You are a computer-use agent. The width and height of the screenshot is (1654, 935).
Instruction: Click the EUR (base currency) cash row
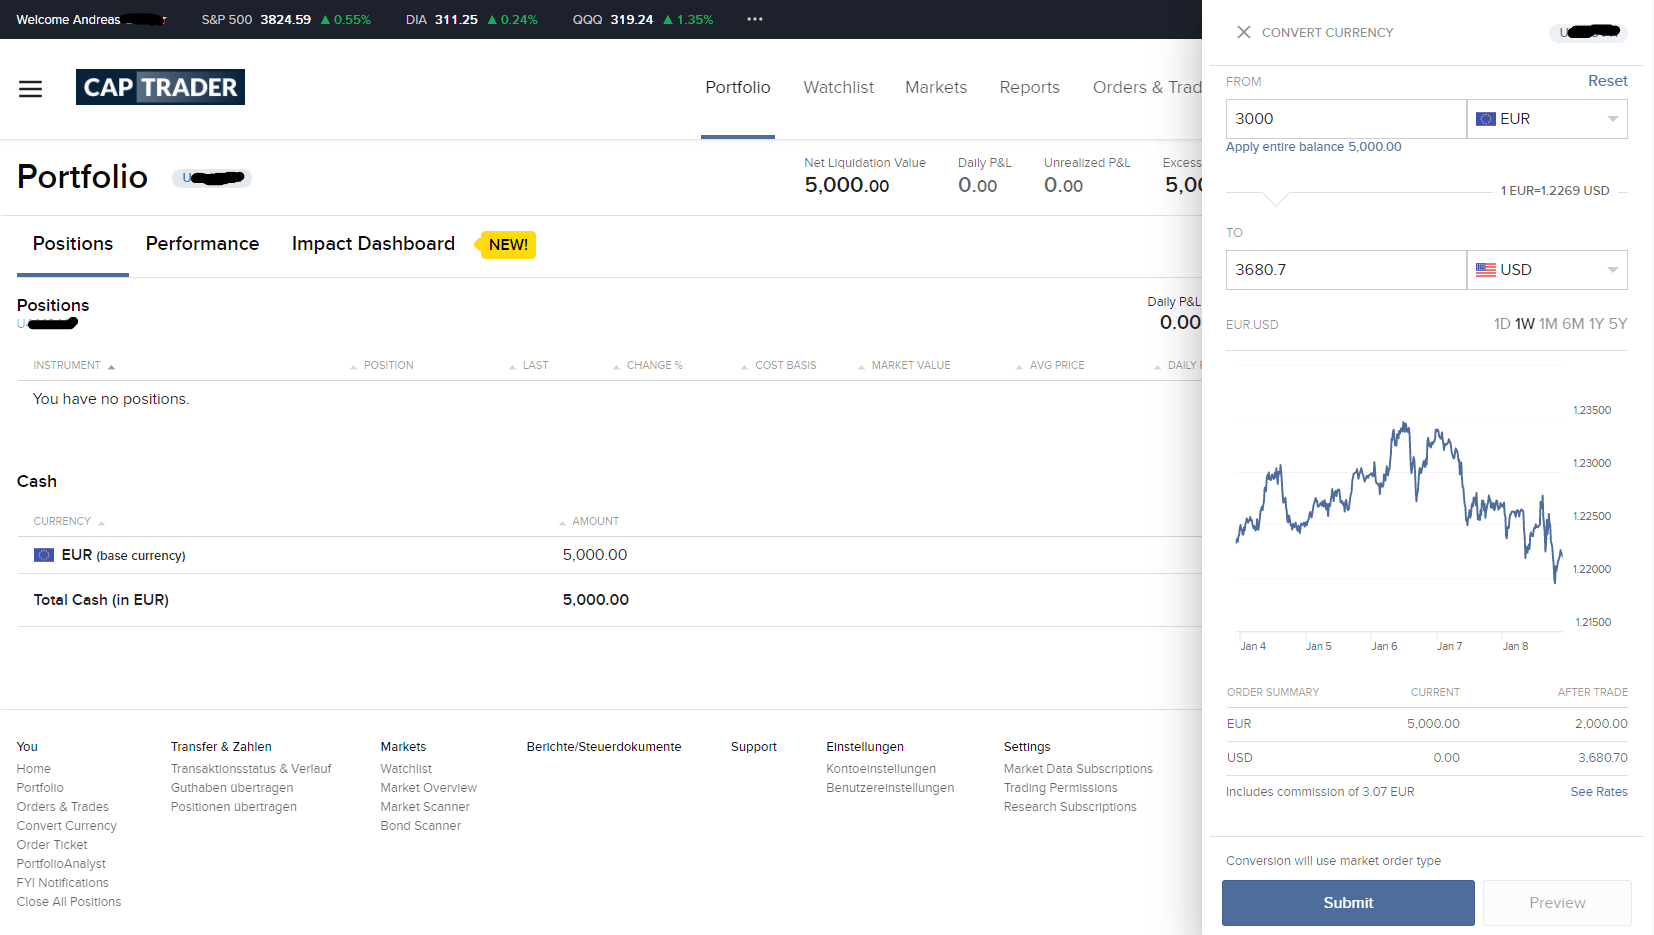tap(609, 555)
